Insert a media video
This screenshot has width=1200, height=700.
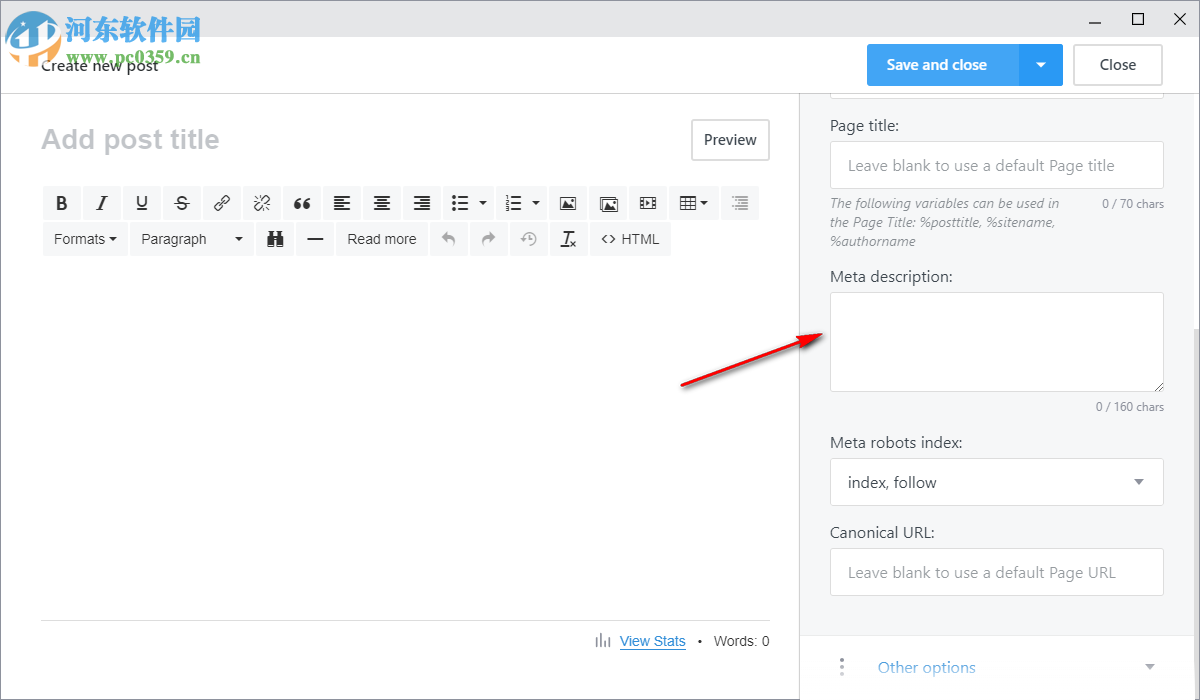648,203
